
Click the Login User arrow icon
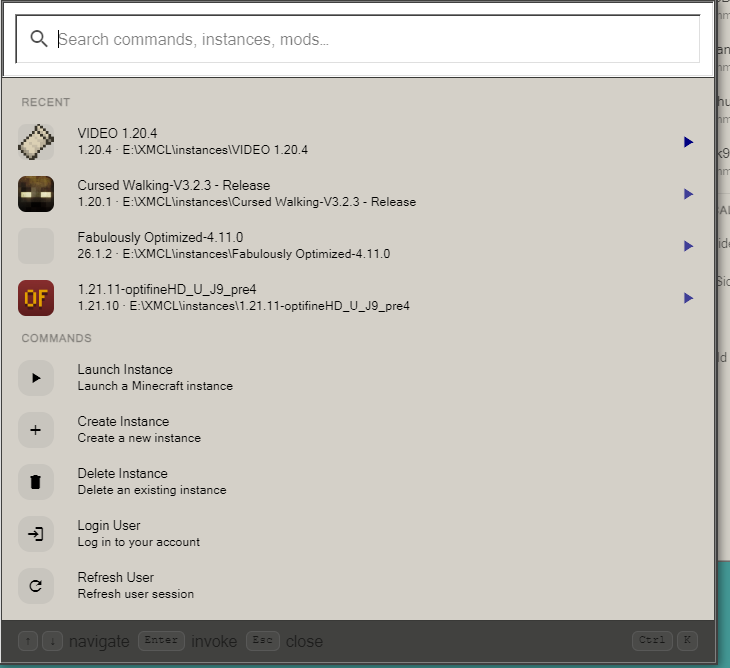[36, 534]
